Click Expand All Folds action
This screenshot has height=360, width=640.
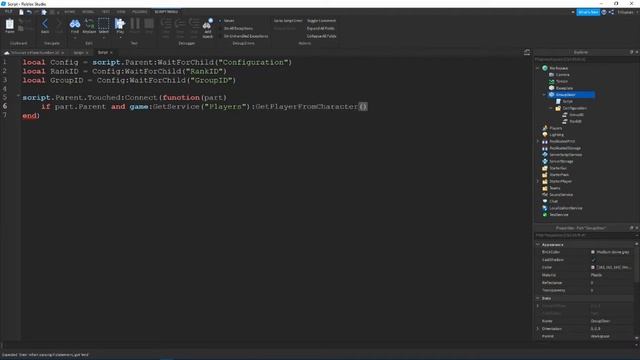tap(320, 29)
